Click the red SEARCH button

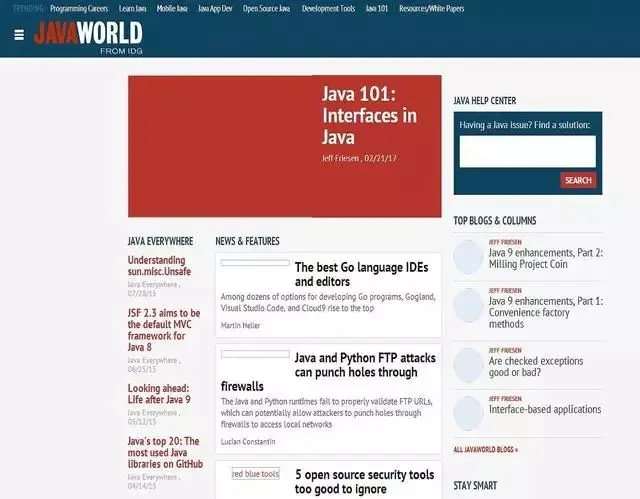pos(578,180)
